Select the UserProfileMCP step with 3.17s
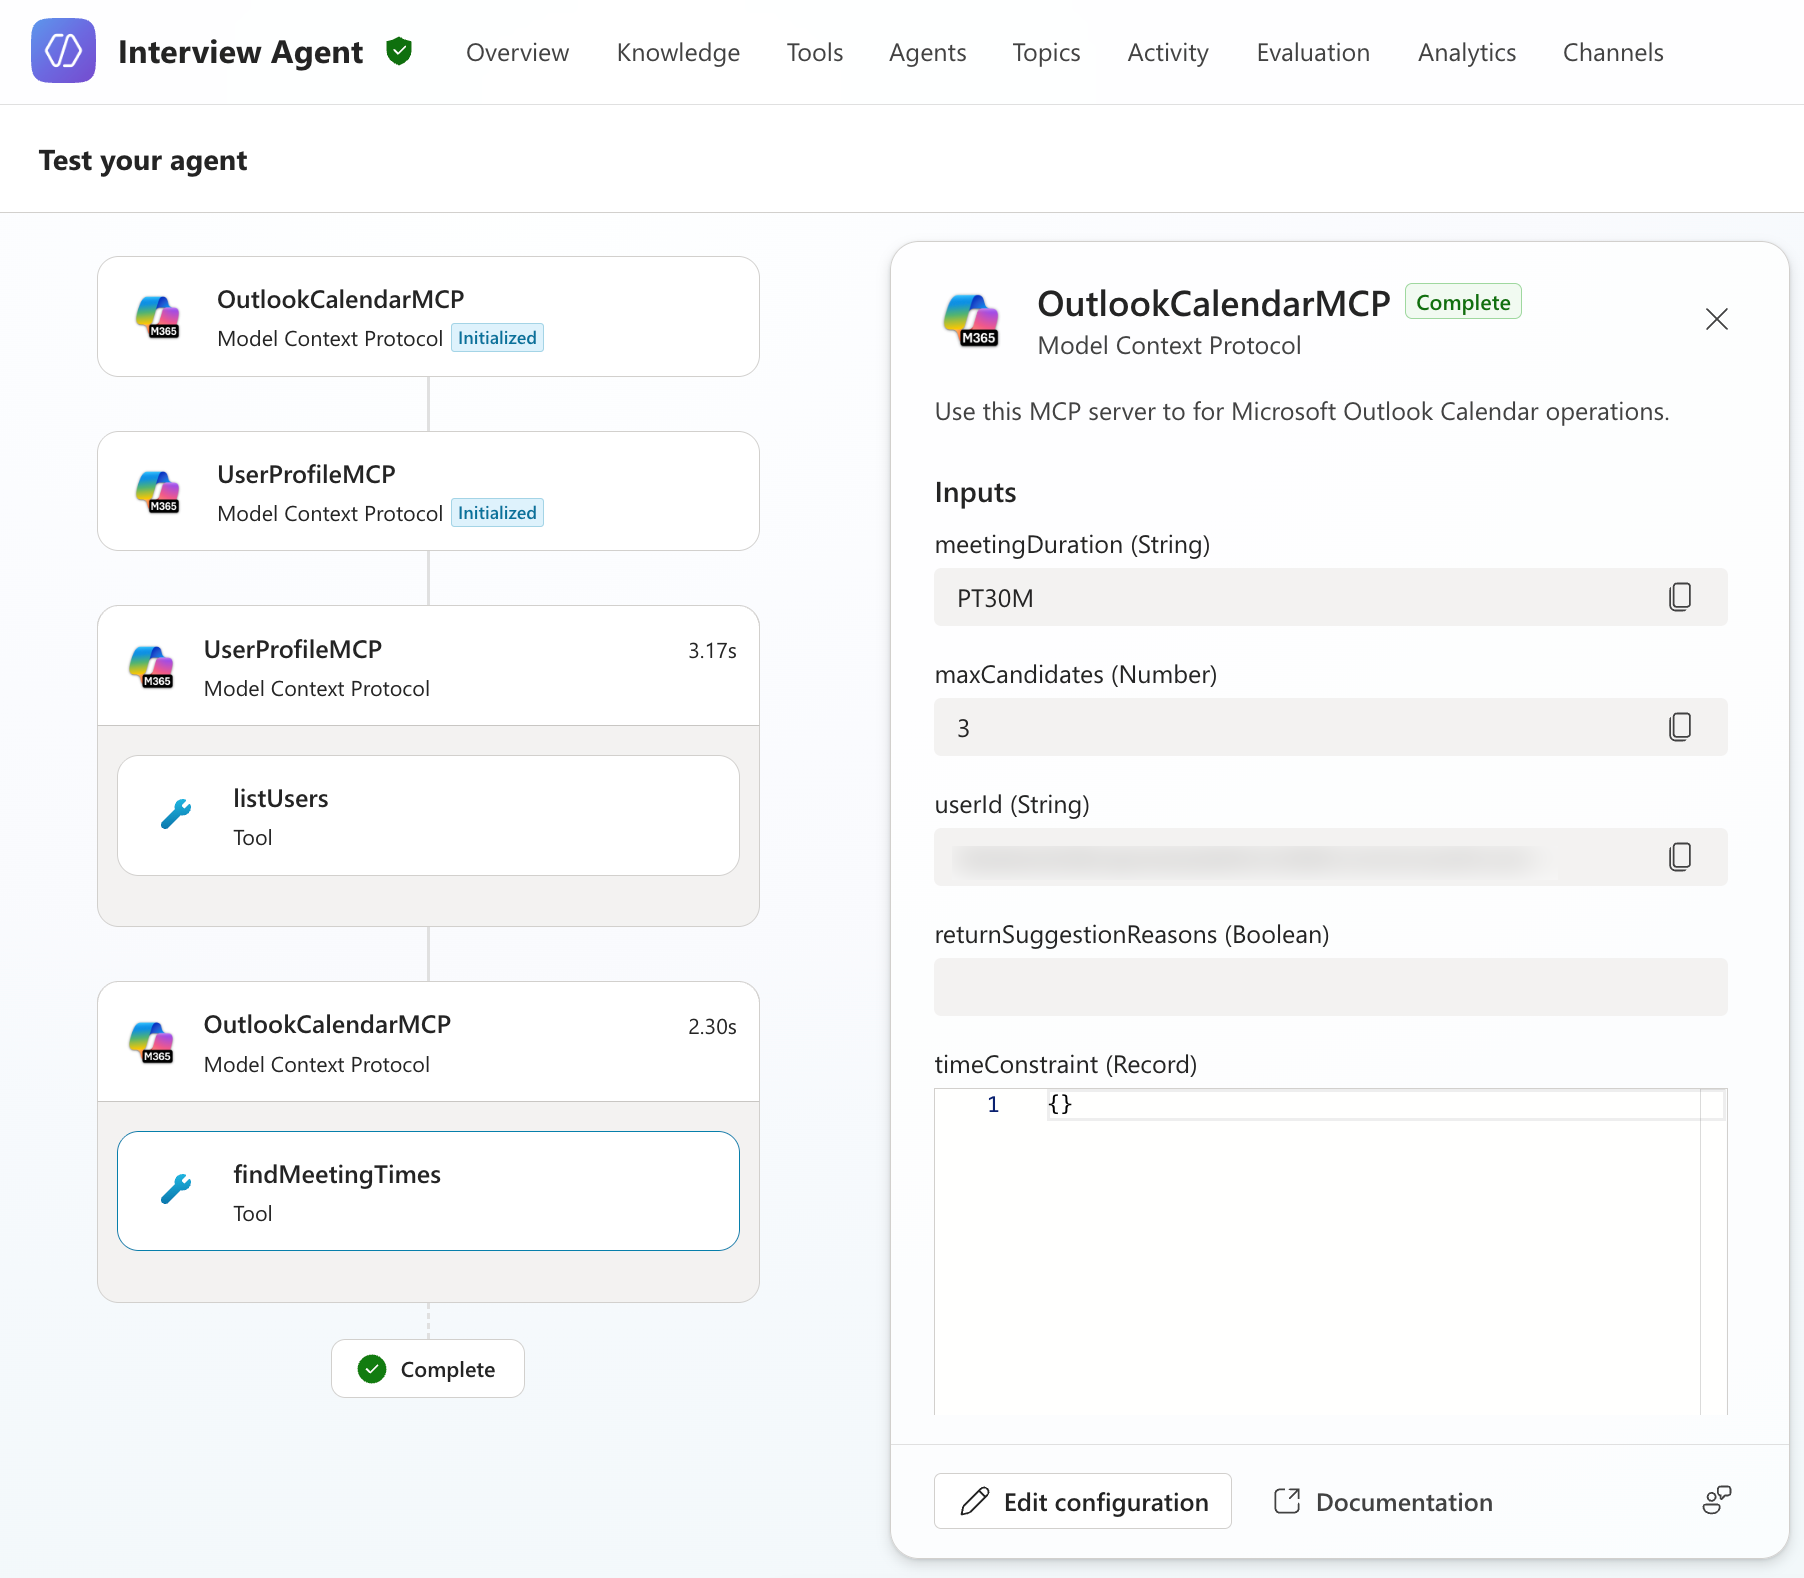 [x=428, y=667]
